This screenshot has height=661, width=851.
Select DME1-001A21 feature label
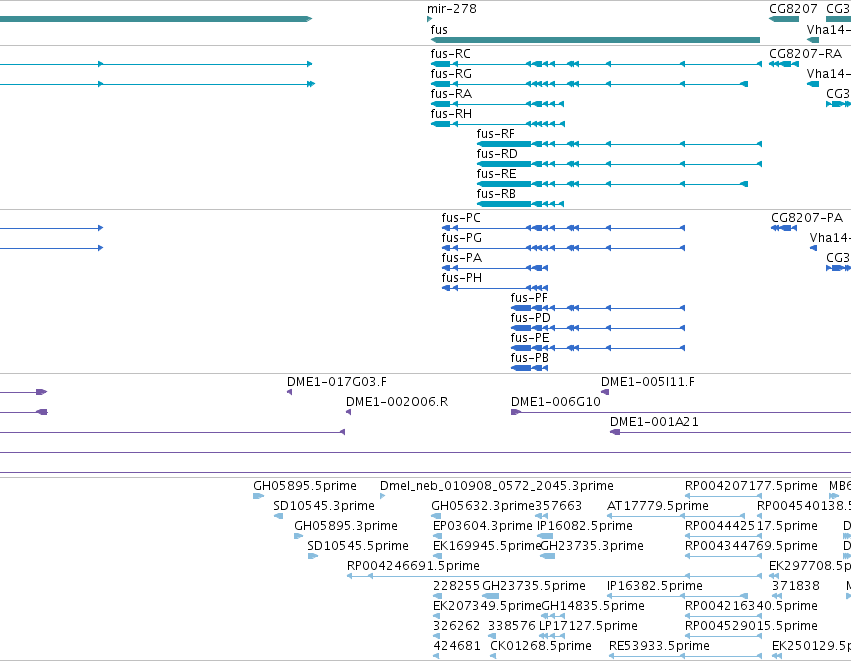click(654, 422)
